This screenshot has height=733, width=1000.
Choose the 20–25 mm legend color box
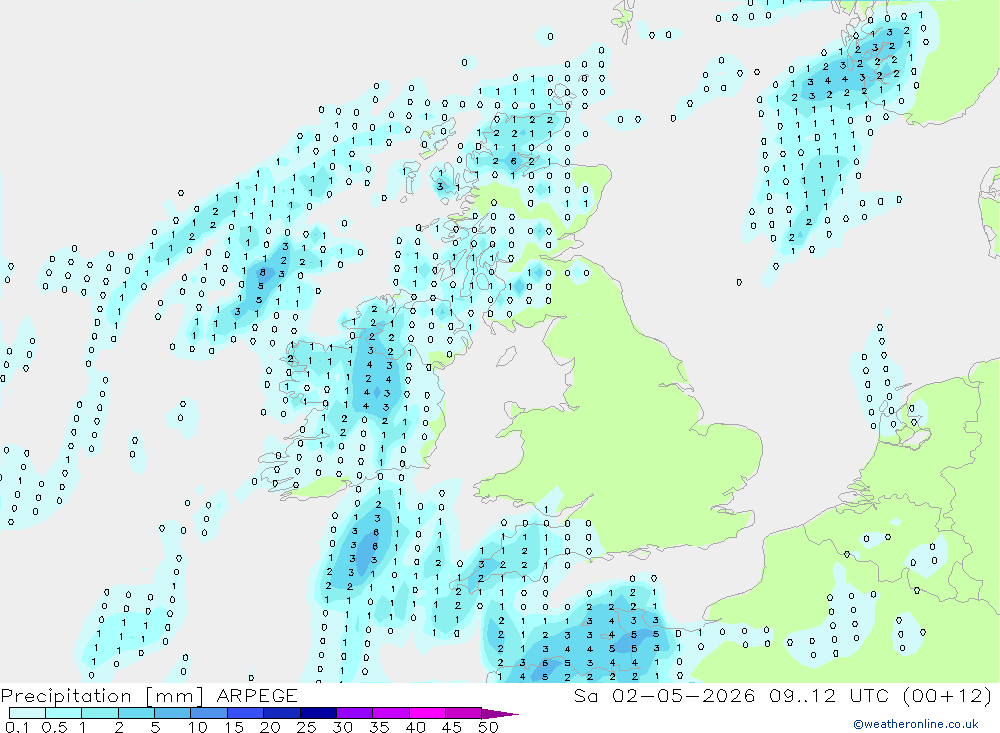click(x=282, y=713)
